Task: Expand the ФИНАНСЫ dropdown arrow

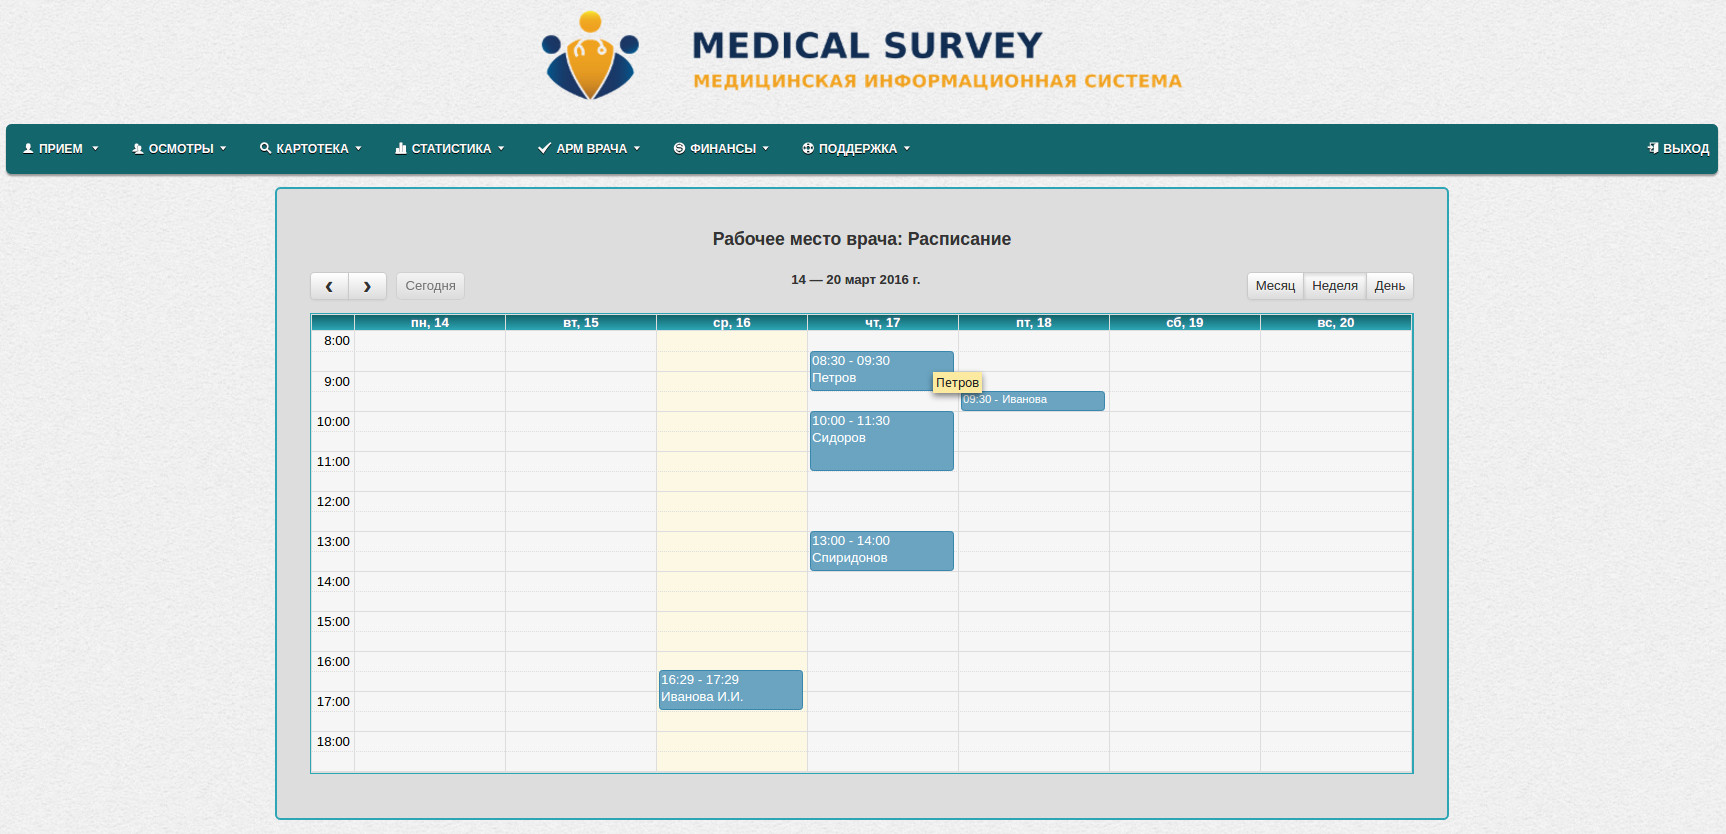Action: click(x=766, y=148)
